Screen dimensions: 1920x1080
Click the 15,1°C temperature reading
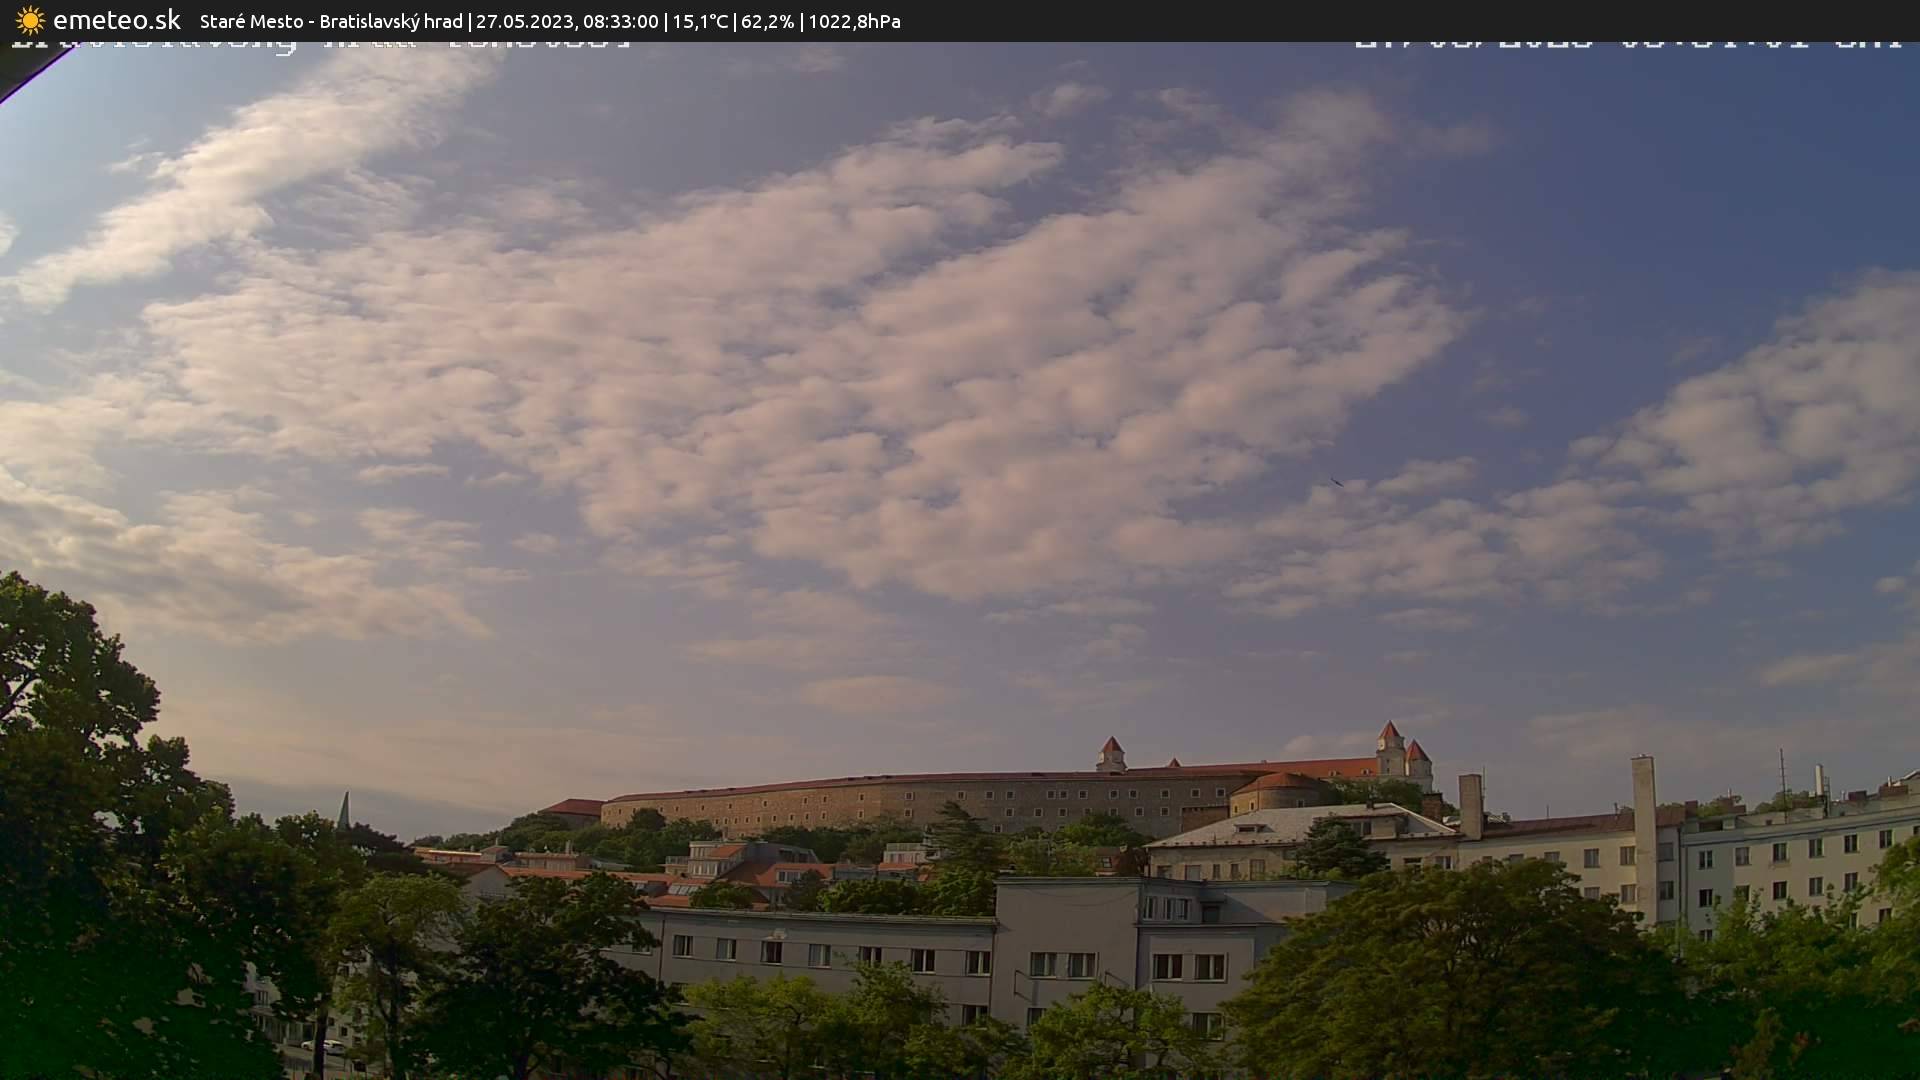click(x=699, y=21)
